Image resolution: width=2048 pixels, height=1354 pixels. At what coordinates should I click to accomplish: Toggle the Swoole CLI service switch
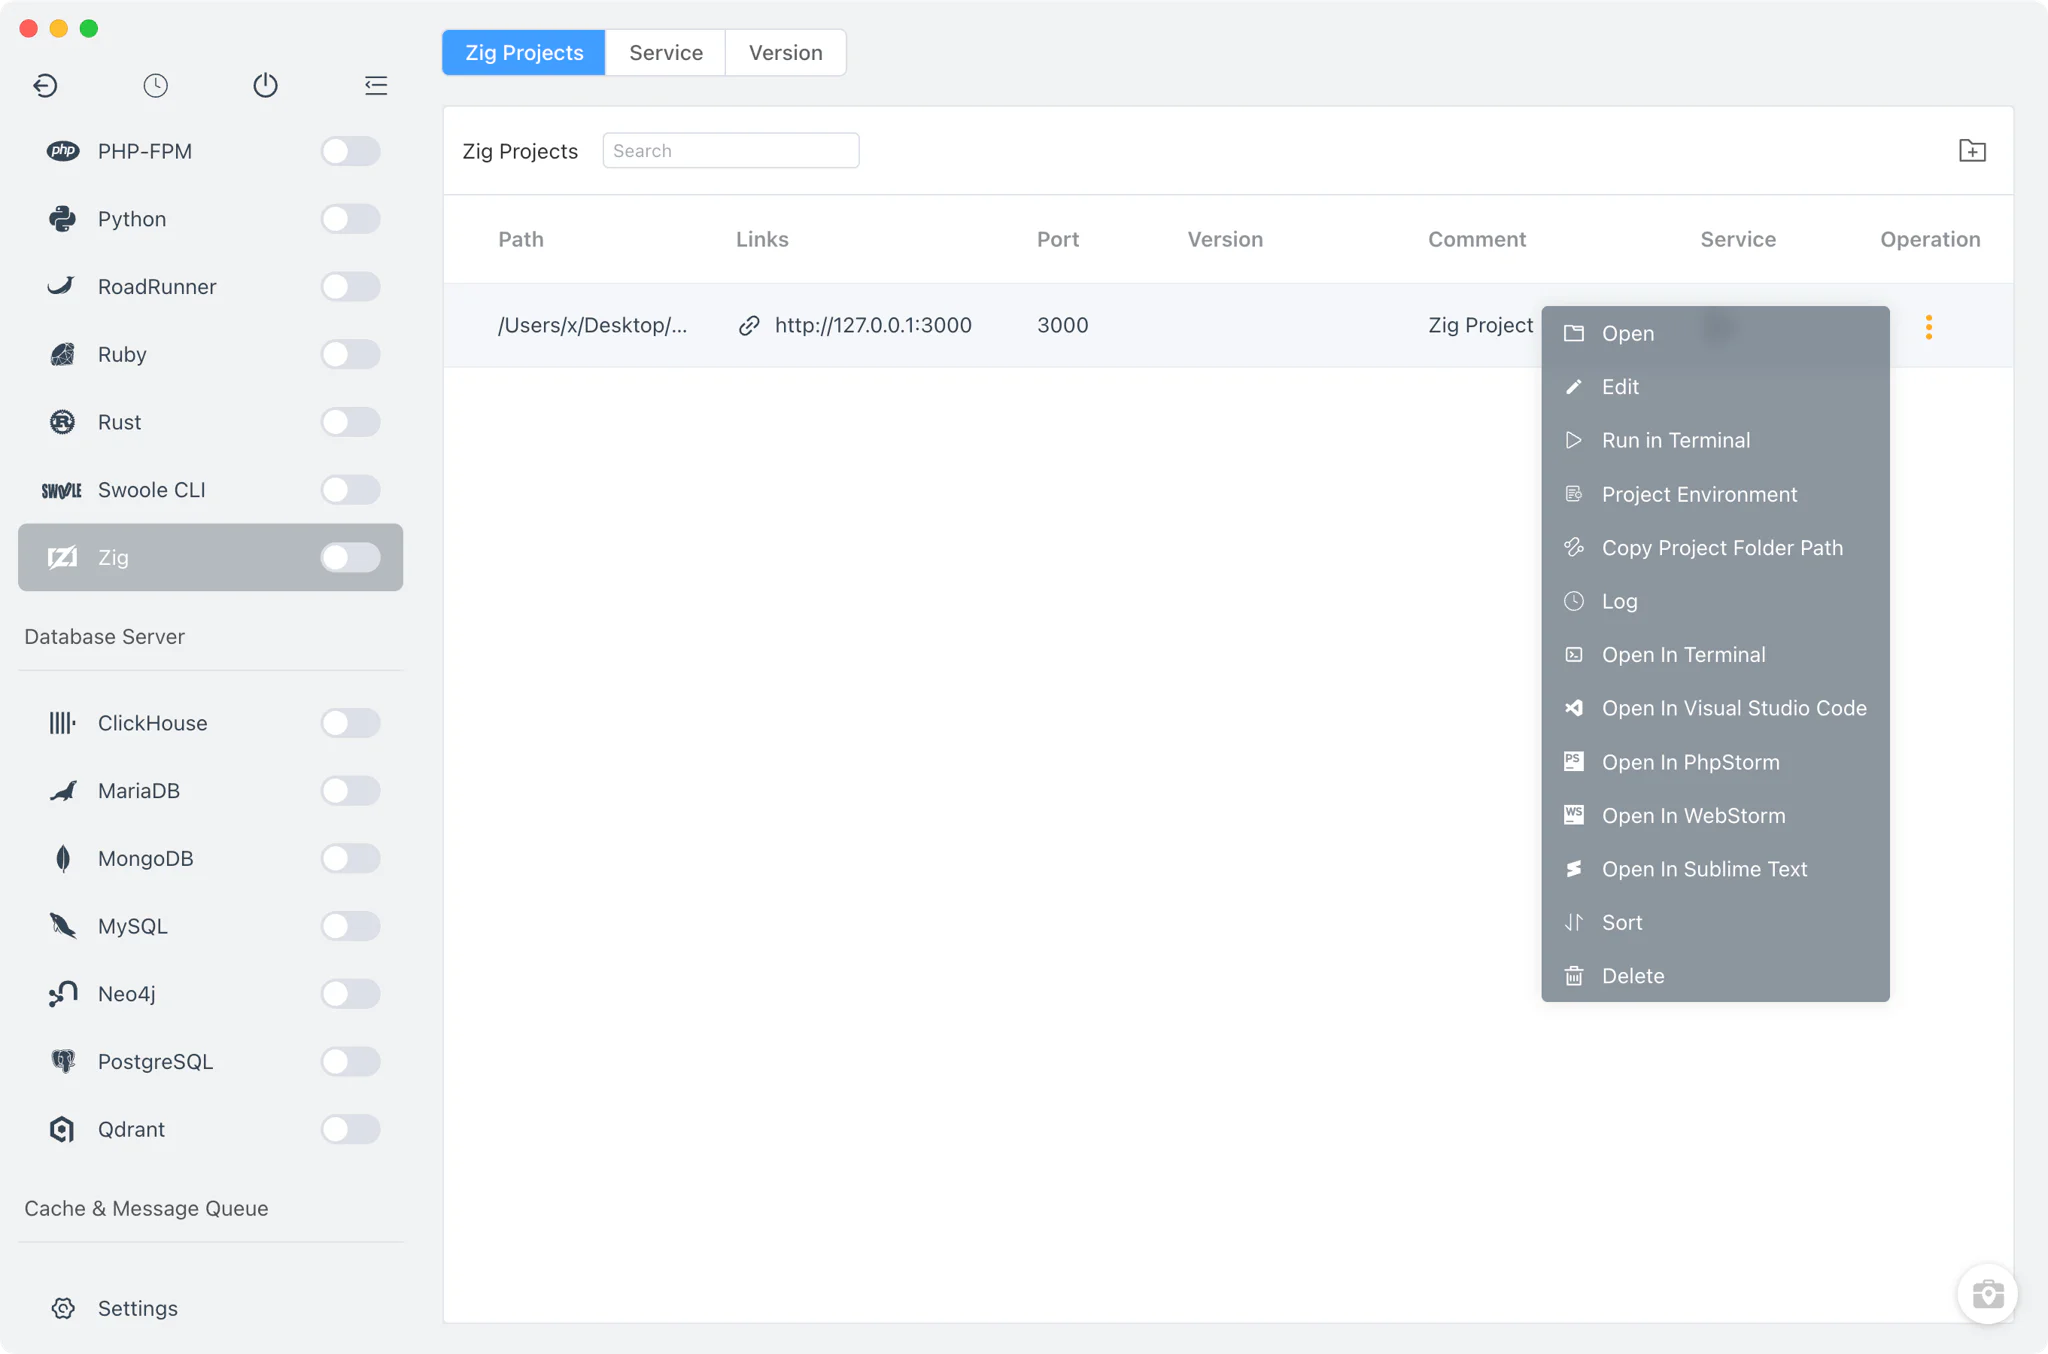(350, 490)
